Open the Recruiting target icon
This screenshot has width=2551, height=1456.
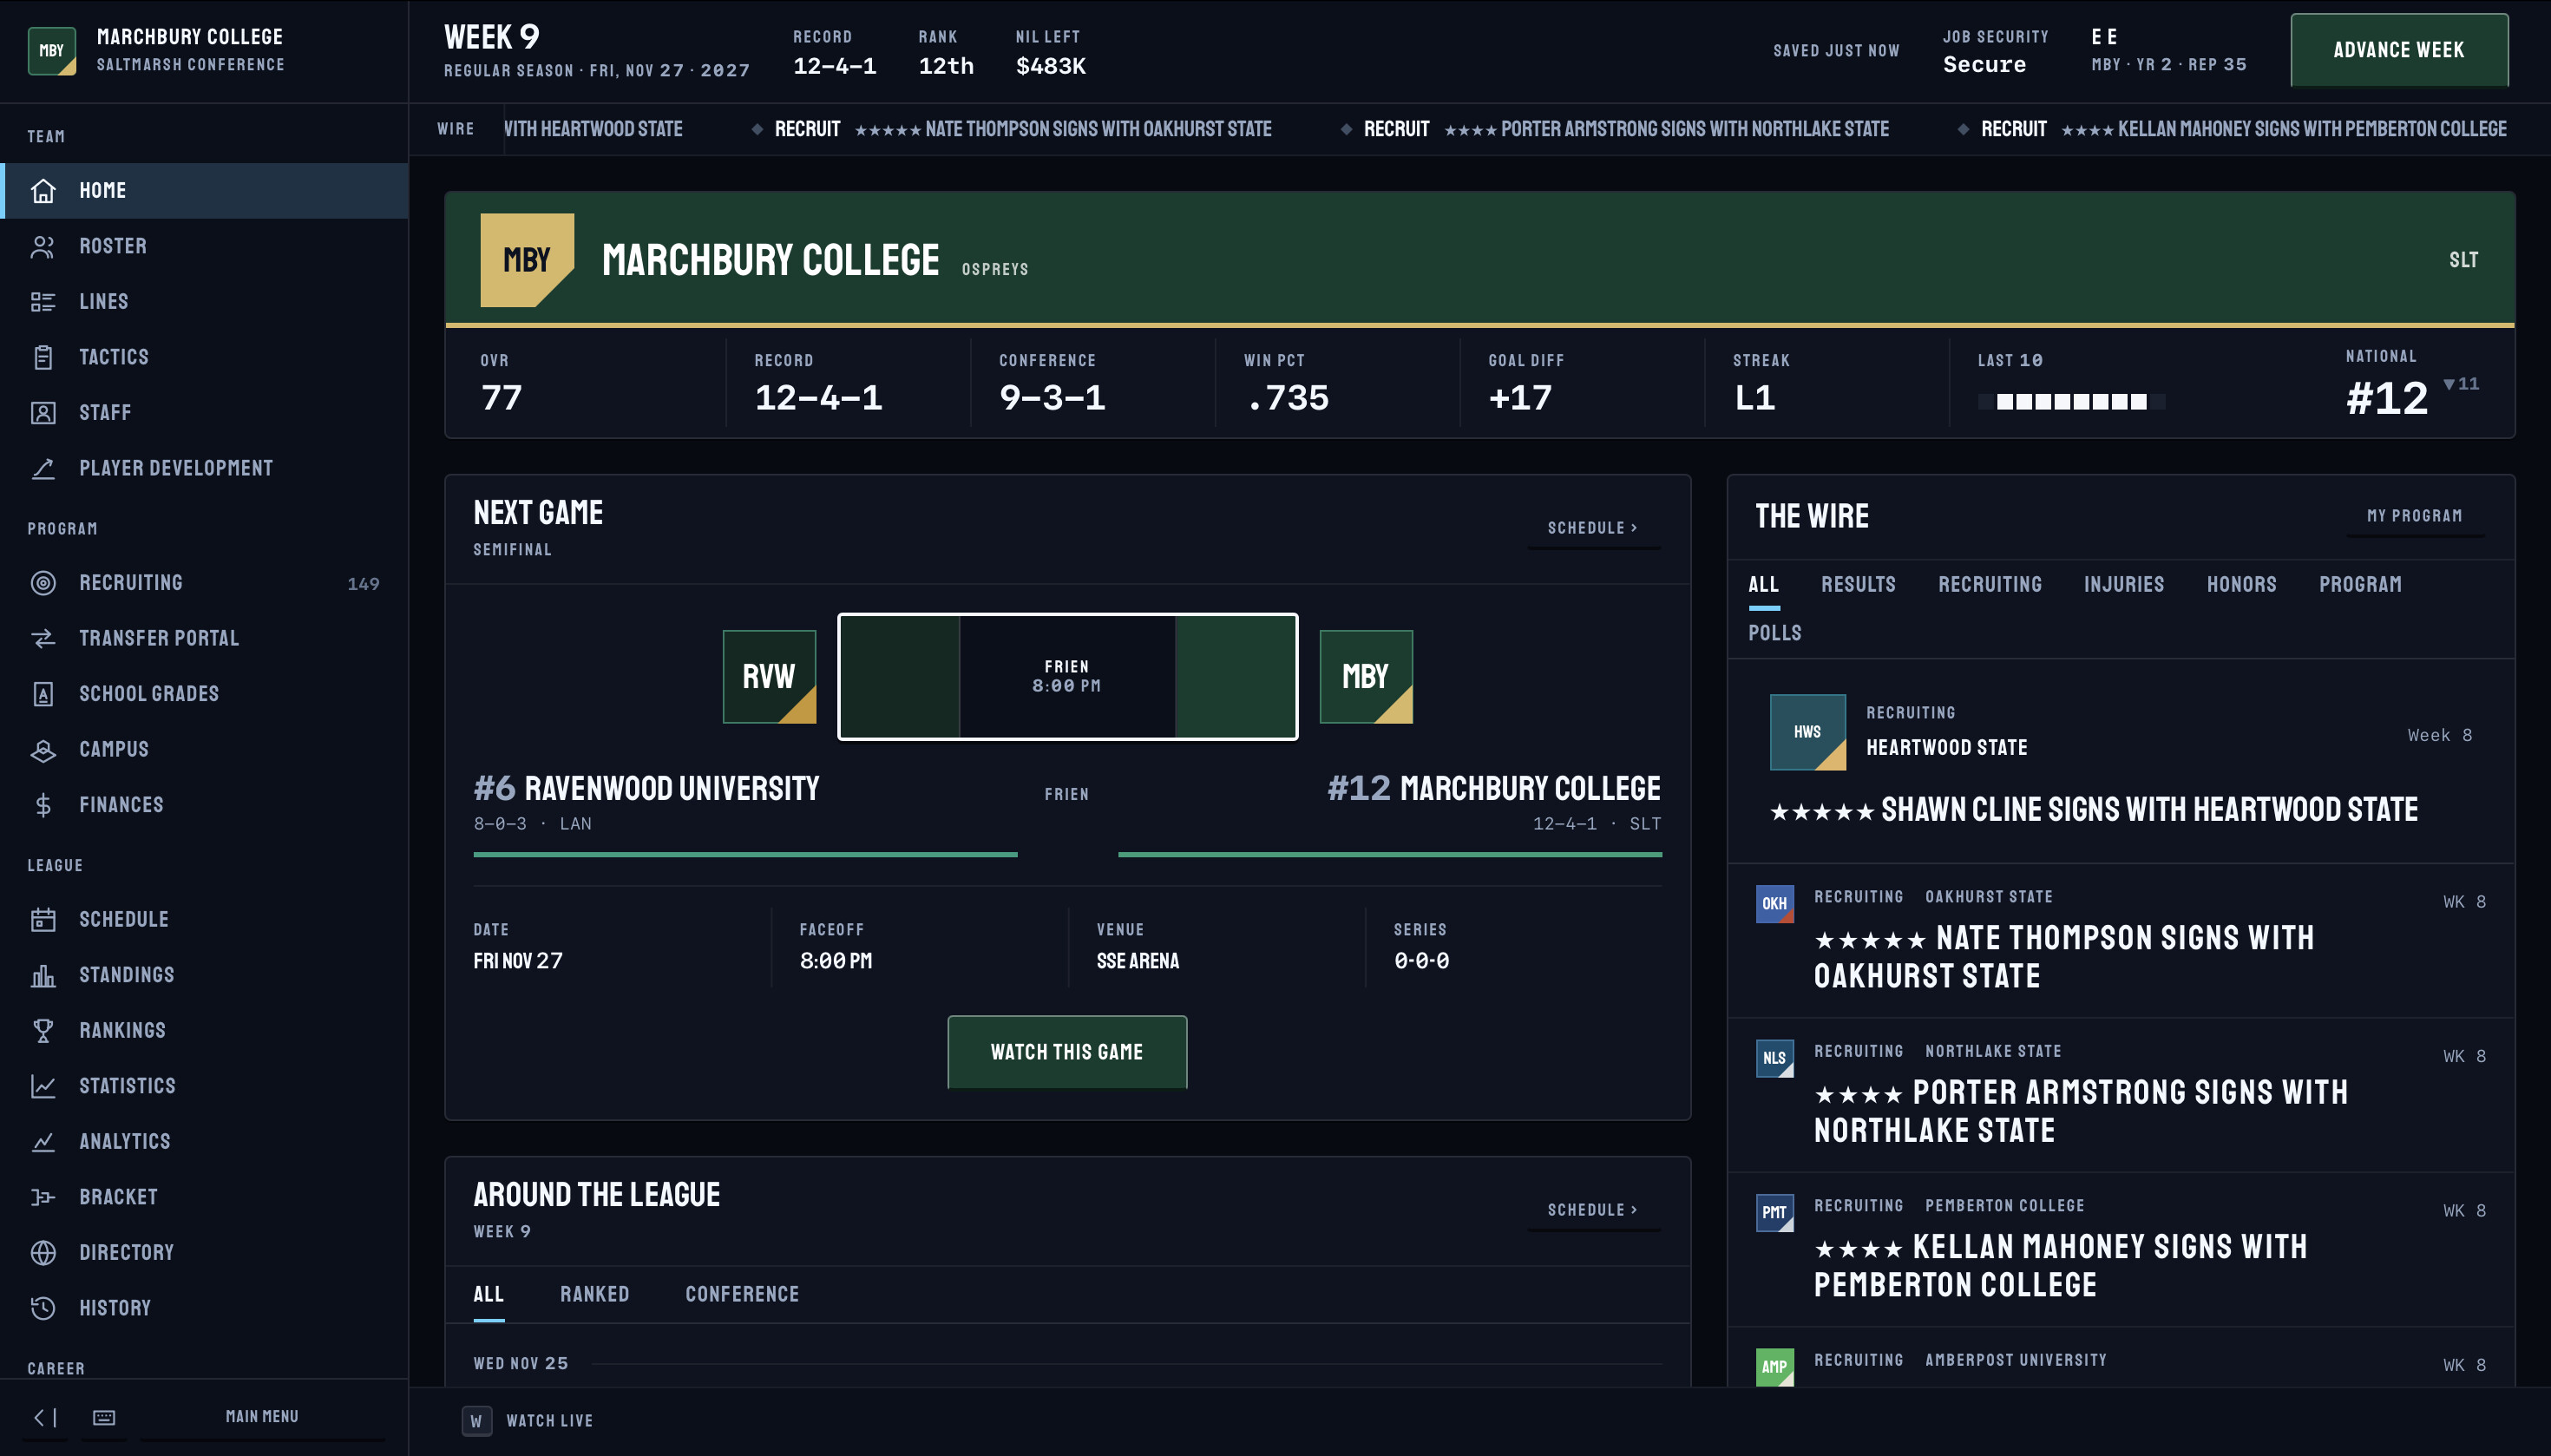pyautogui.click(x=43, y=583)
